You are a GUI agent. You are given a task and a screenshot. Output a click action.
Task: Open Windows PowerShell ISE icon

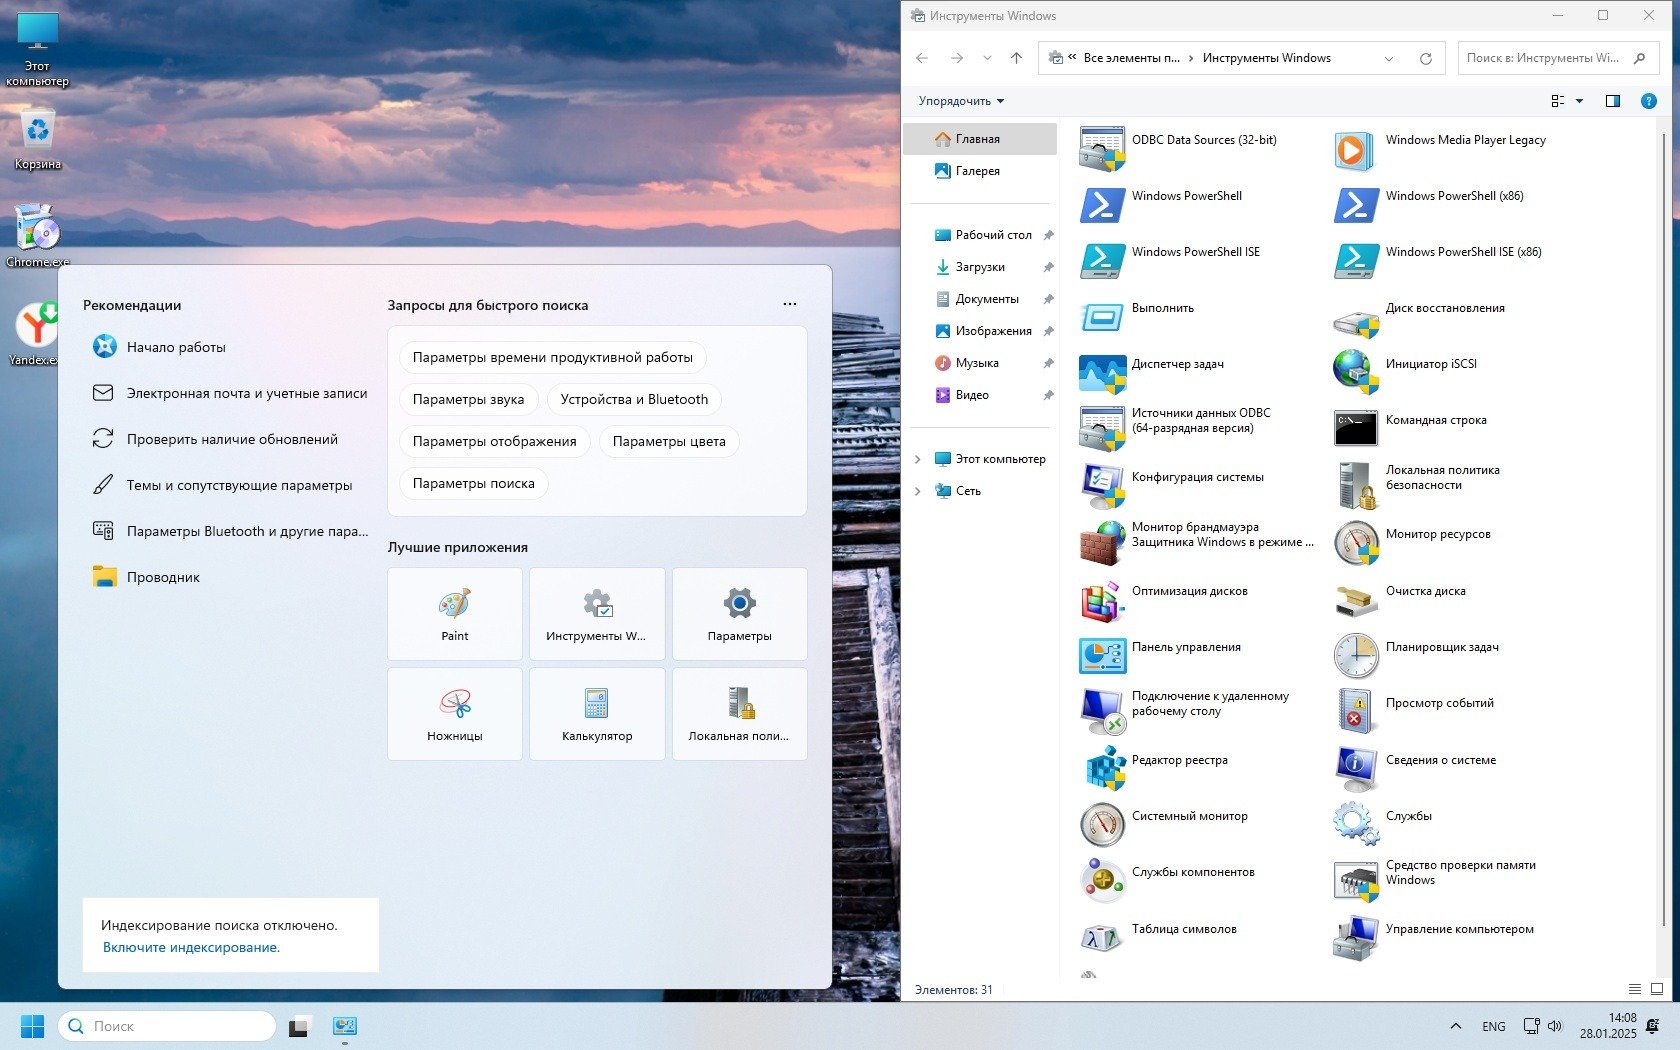pos(1102,260)
